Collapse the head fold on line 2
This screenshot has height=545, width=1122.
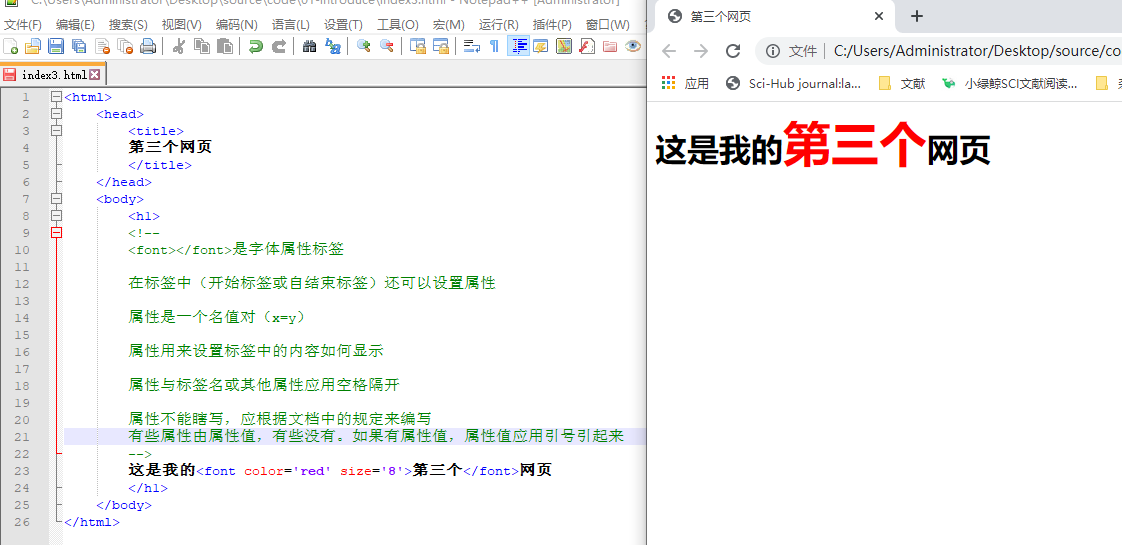(57, 114)
